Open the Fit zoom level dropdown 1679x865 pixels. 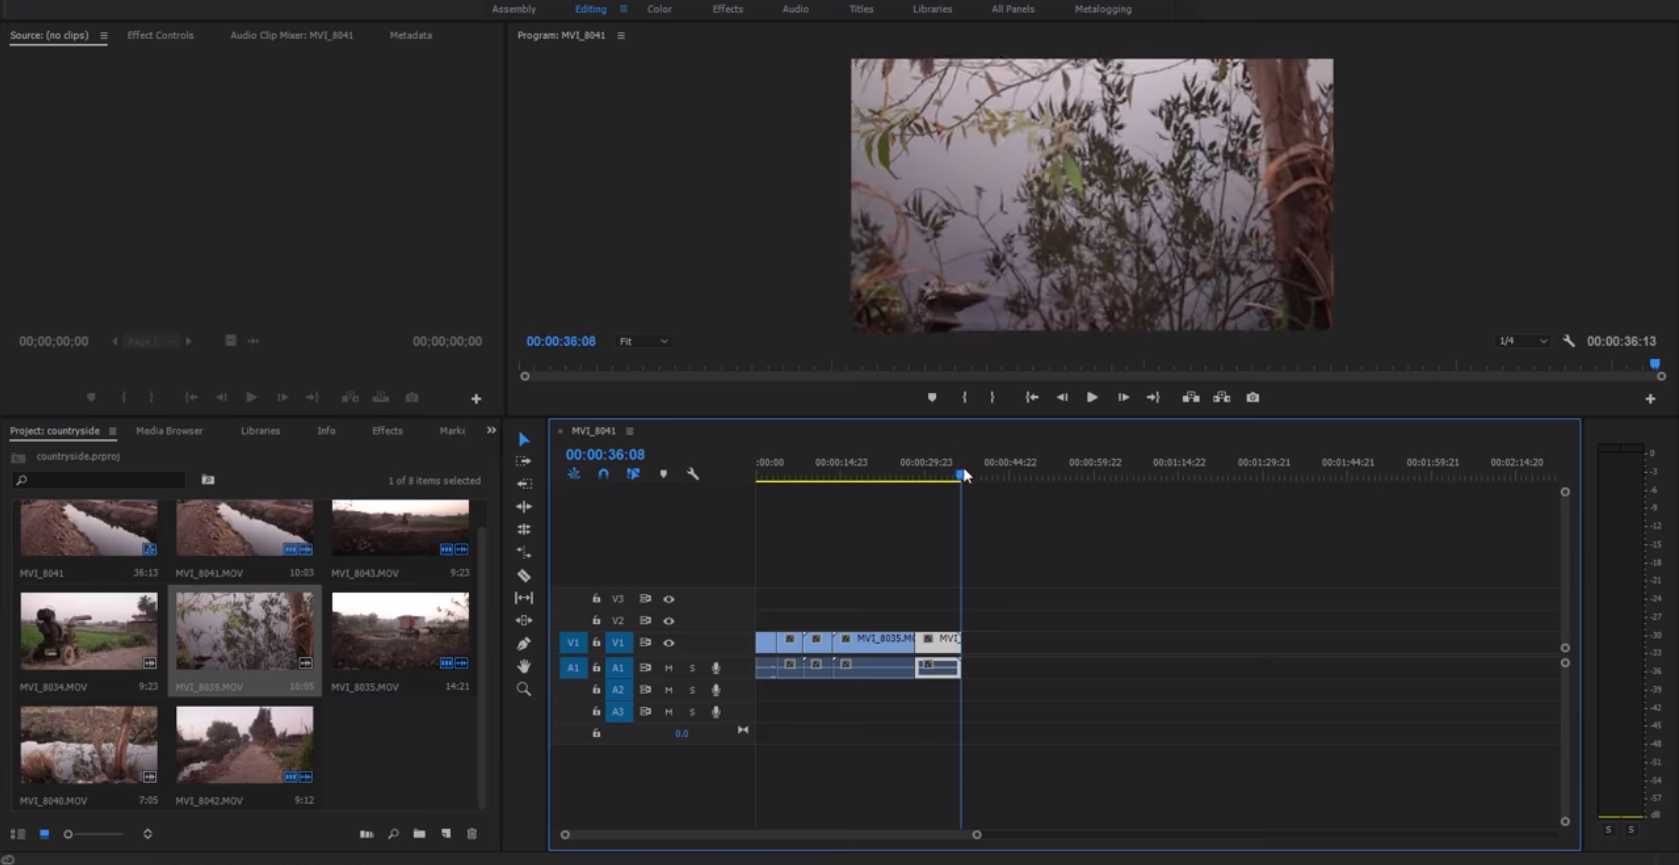[643, 342]
